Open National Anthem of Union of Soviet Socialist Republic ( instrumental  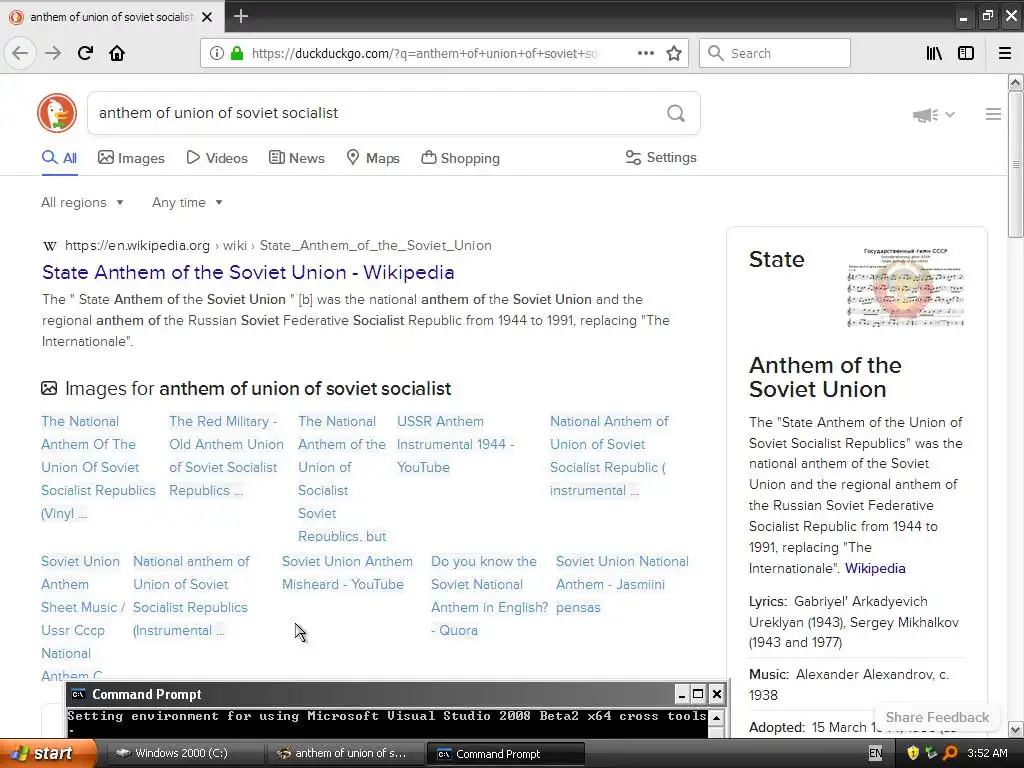tap(609, 456)
